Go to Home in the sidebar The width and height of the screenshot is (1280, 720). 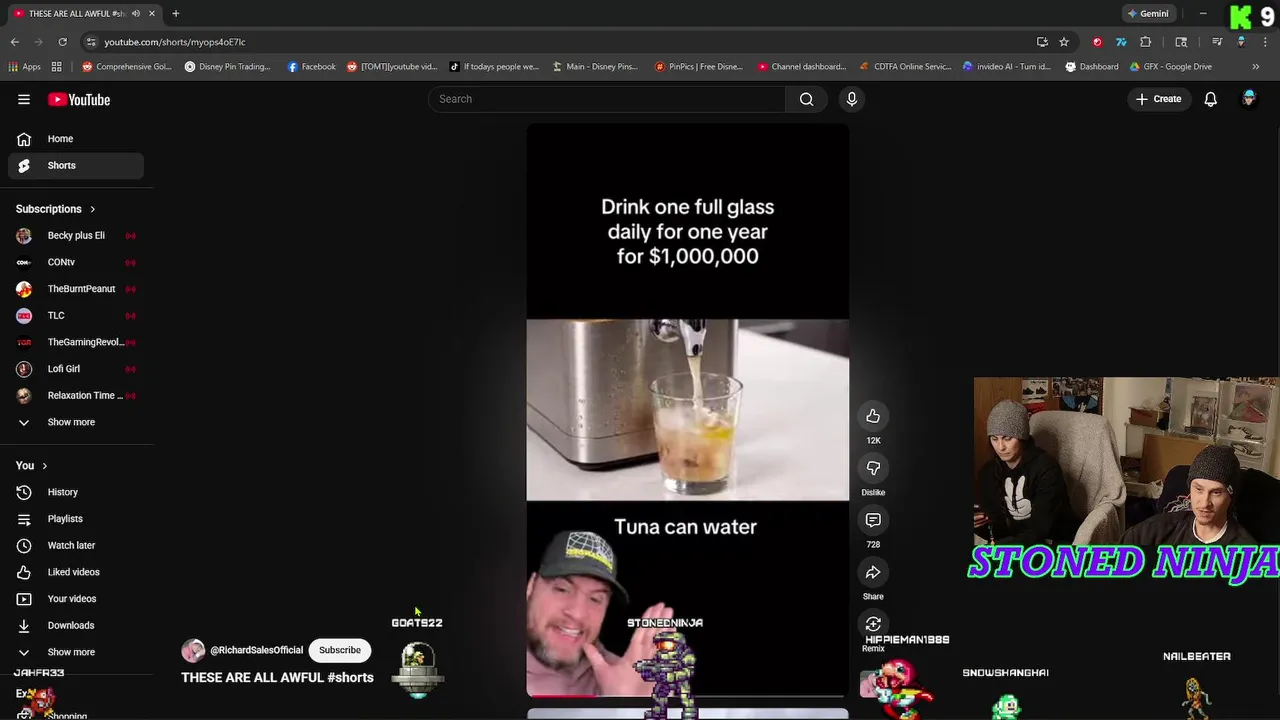tap(76, 139)
